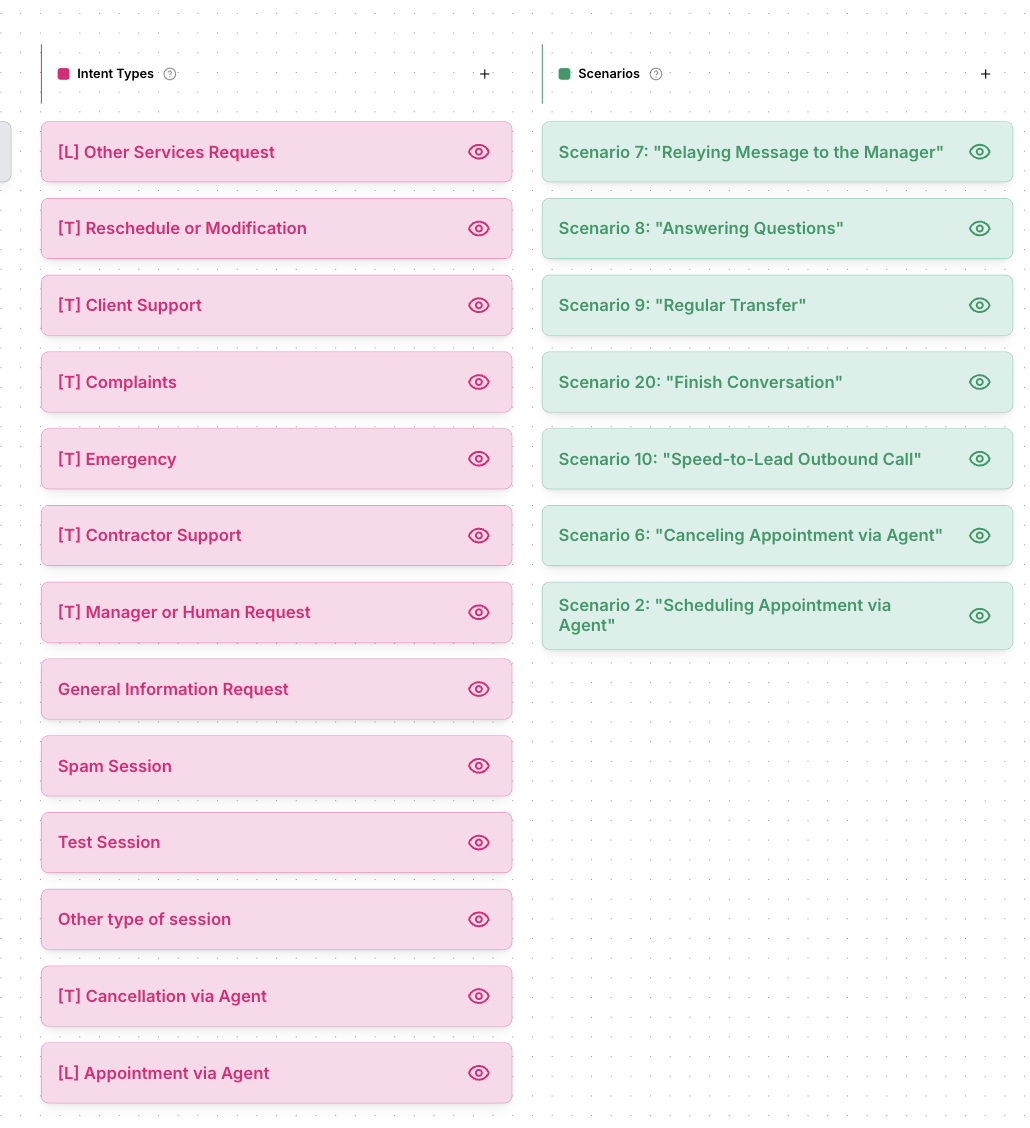The height and width of the screenshot is (1128, 1030).
Task: Open the [T] Reschedule or Modification card
Action: point(276,229)
